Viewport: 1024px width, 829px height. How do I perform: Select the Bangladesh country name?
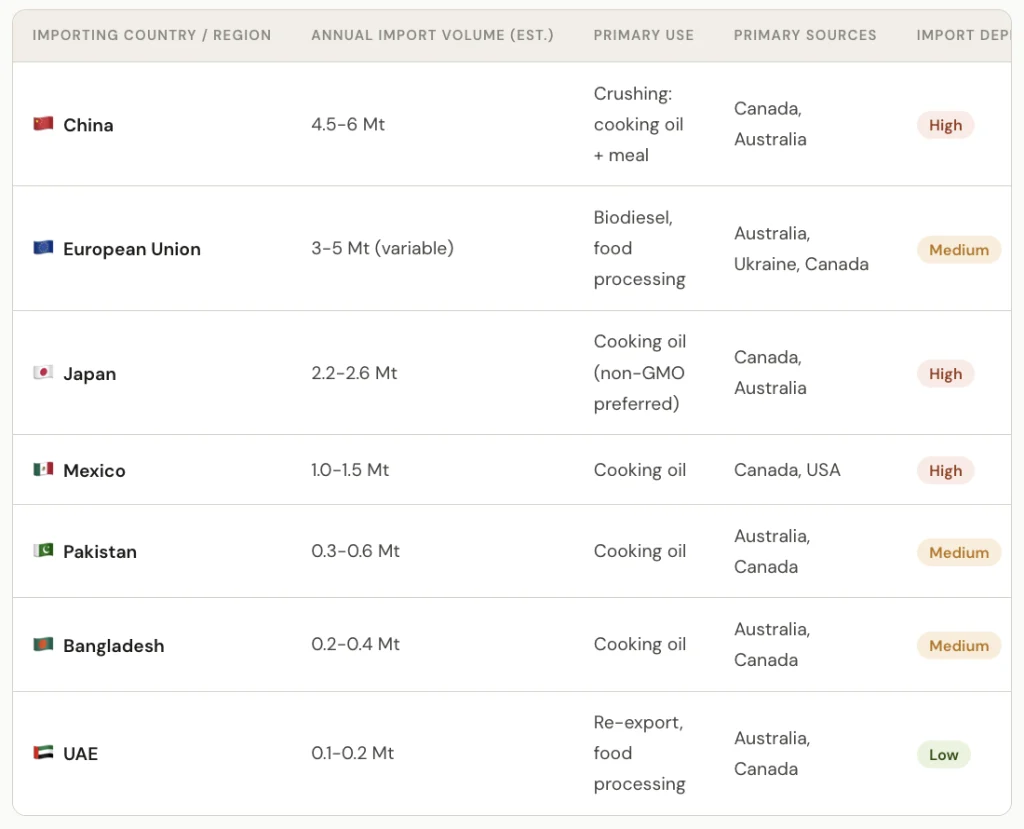(114, 645)
